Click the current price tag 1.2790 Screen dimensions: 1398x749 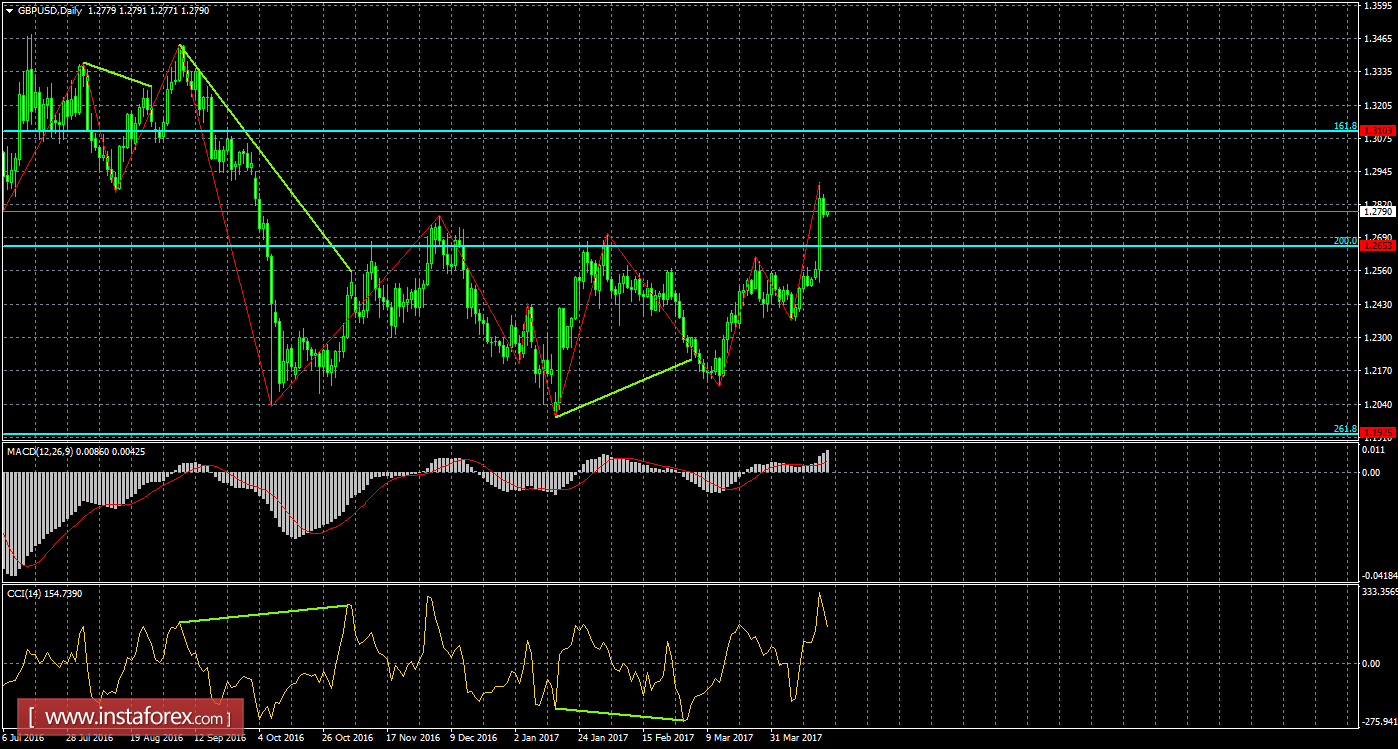click(1380, 213)
